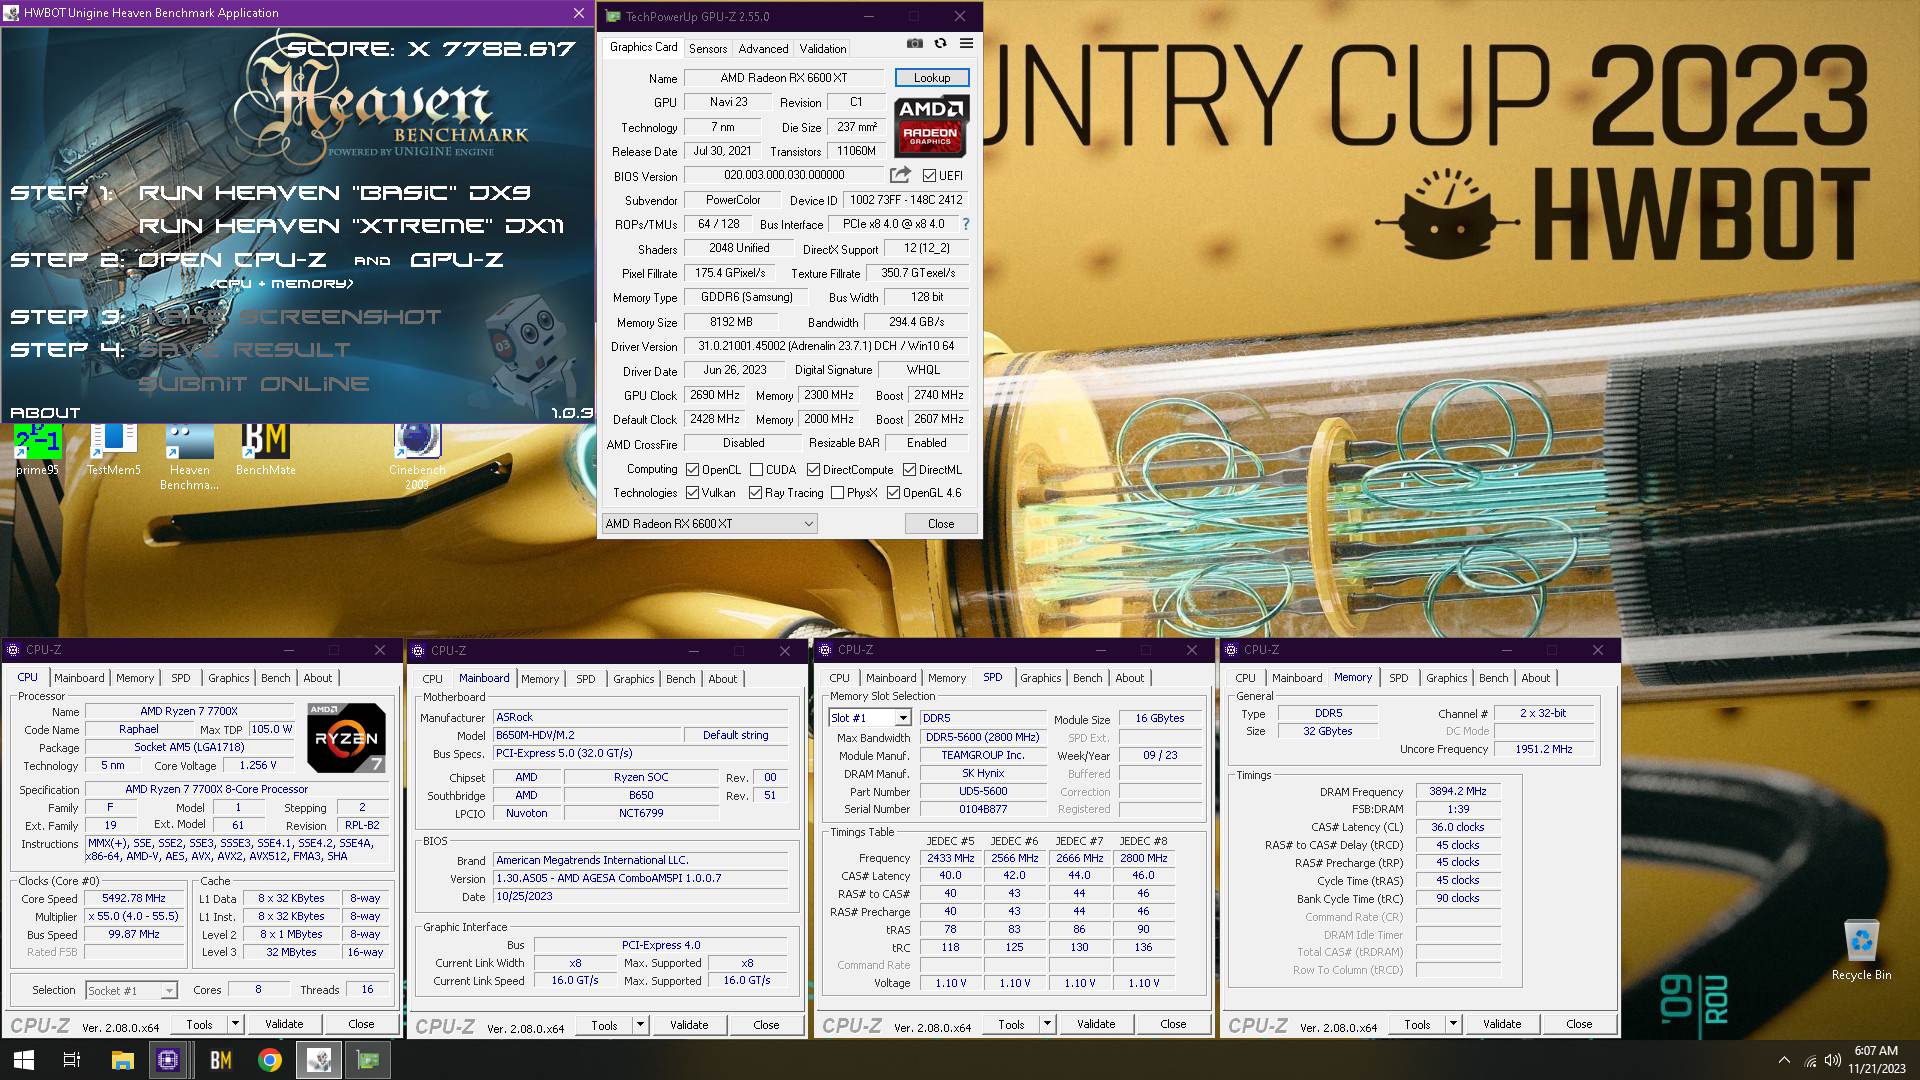
Task: Click the Heaven Benchmark taskbar icon
Action: click(319, 1060)
